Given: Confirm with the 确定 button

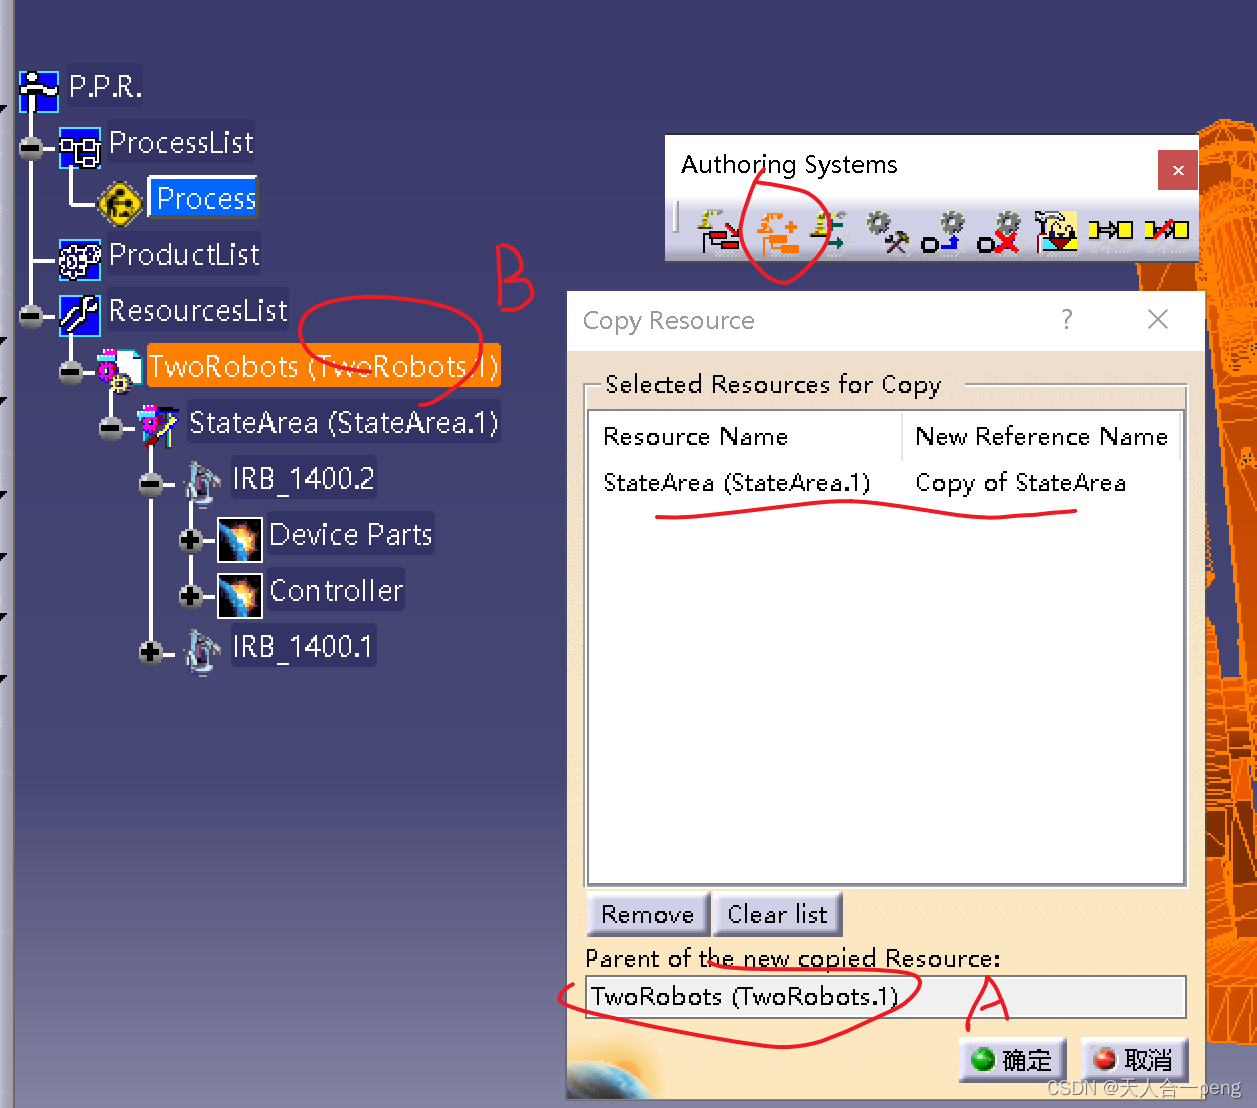Looking at the screenshot, I should [x=1012, y=1060].
